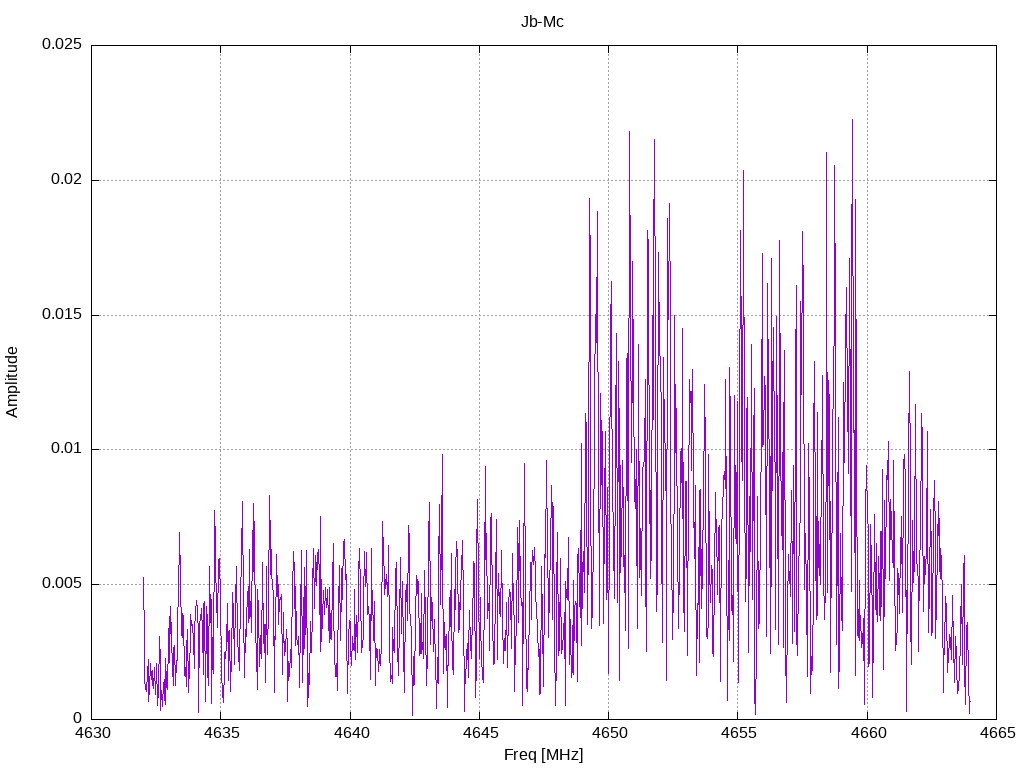1024x768 pixels.
Task: Click the x-axis tick label 4640
Action: (x=351, y=733)
